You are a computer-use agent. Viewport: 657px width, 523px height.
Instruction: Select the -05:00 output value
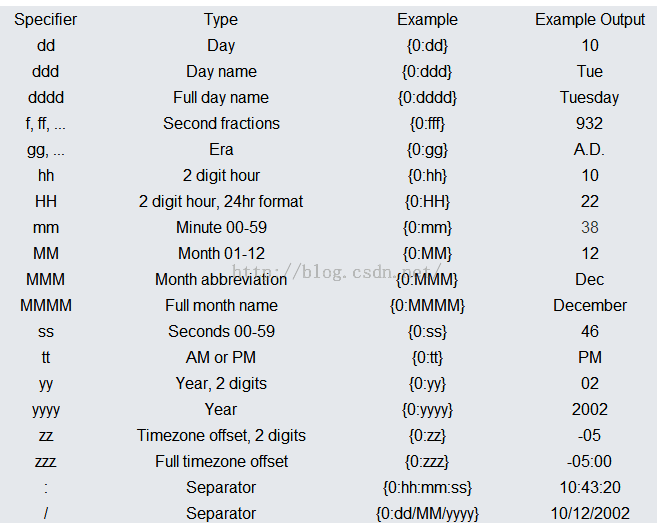[x=589, y=461]
